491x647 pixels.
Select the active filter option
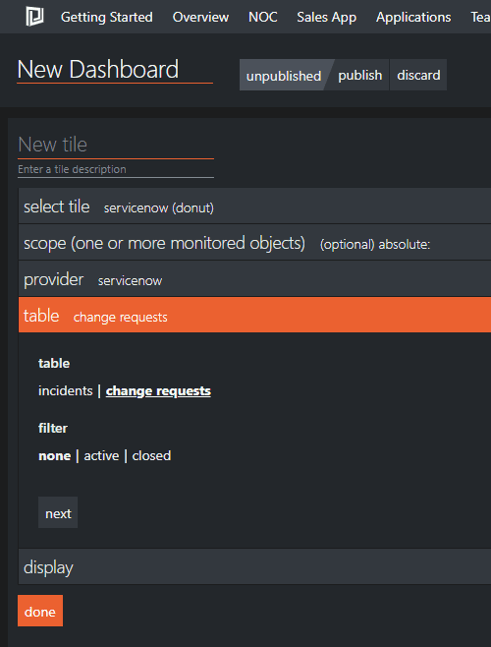click(x=102, y=456)
